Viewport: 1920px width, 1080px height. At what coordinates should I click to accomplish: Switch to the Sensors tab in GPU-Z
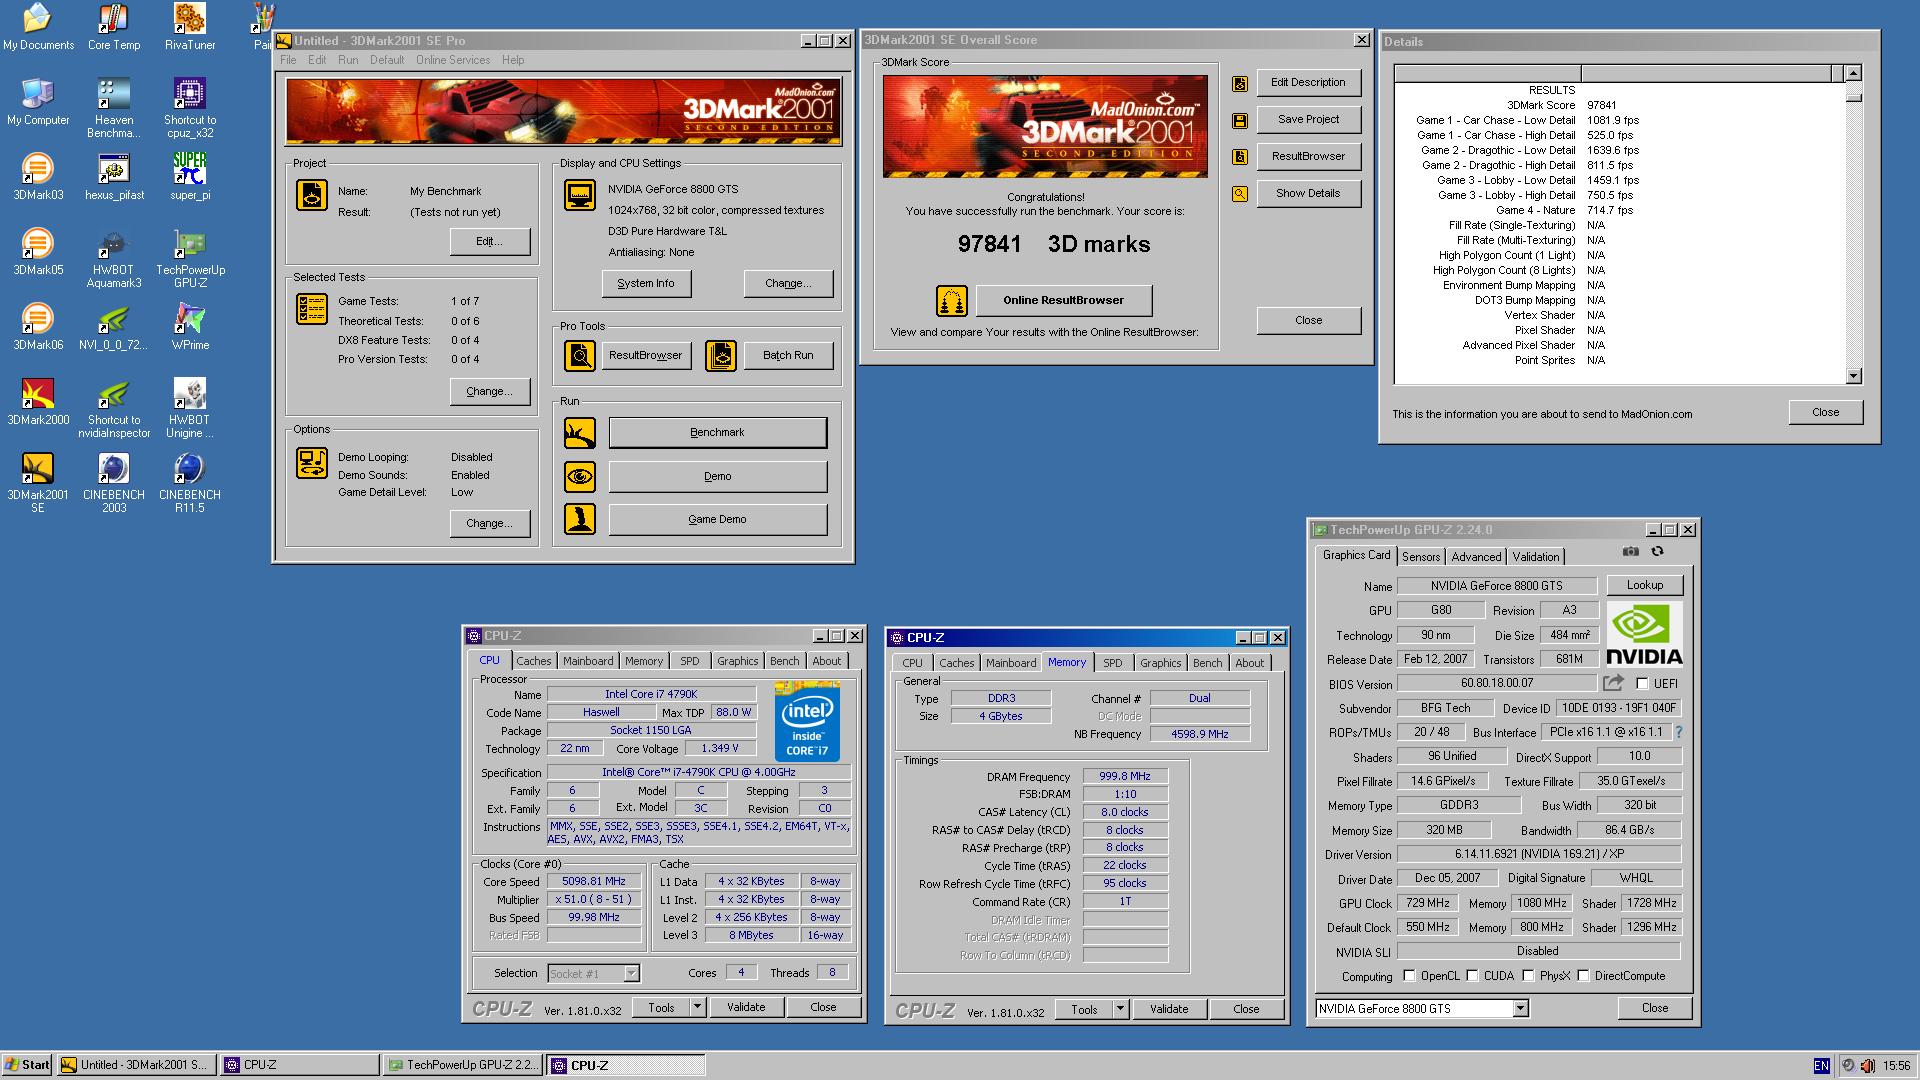1421,557
